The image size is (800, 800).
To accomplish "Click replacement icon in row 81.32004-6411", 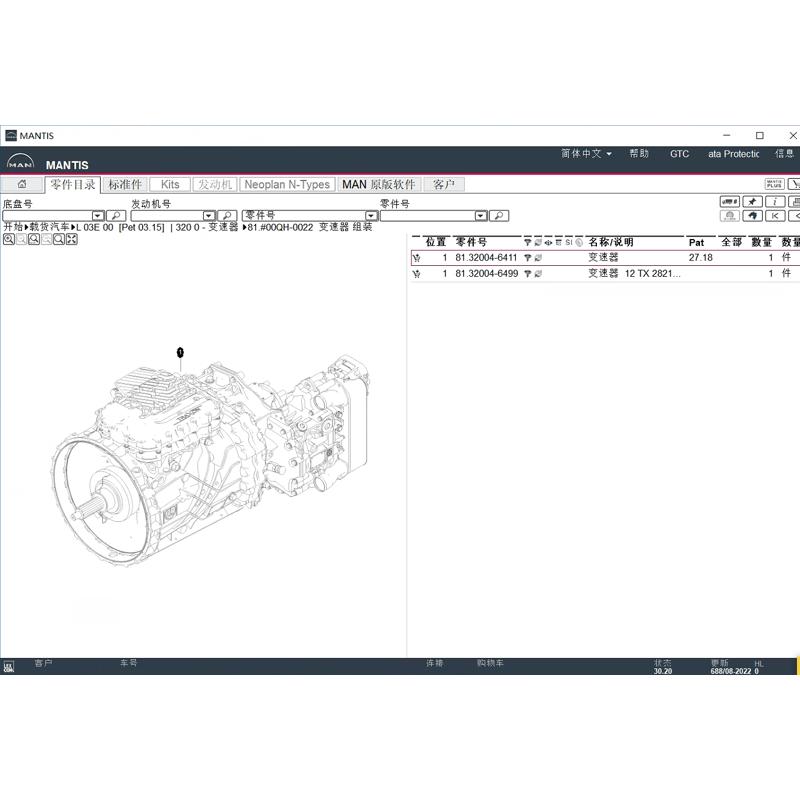I will [538, 258].
